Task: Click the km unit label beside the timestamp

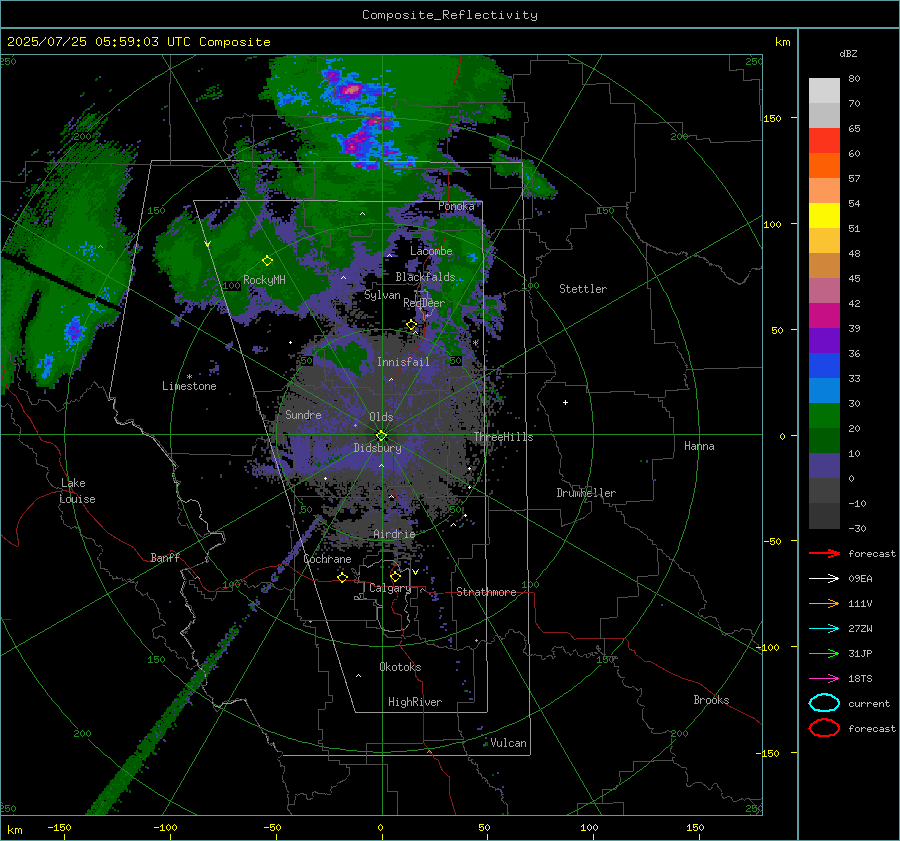Action: [782, 42]
